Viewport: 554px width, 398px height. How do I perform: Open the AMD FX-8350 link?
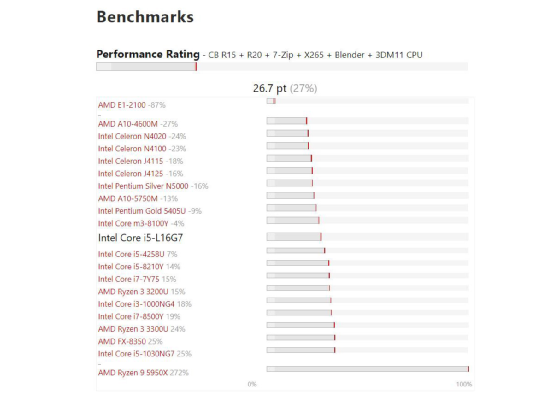122,341
